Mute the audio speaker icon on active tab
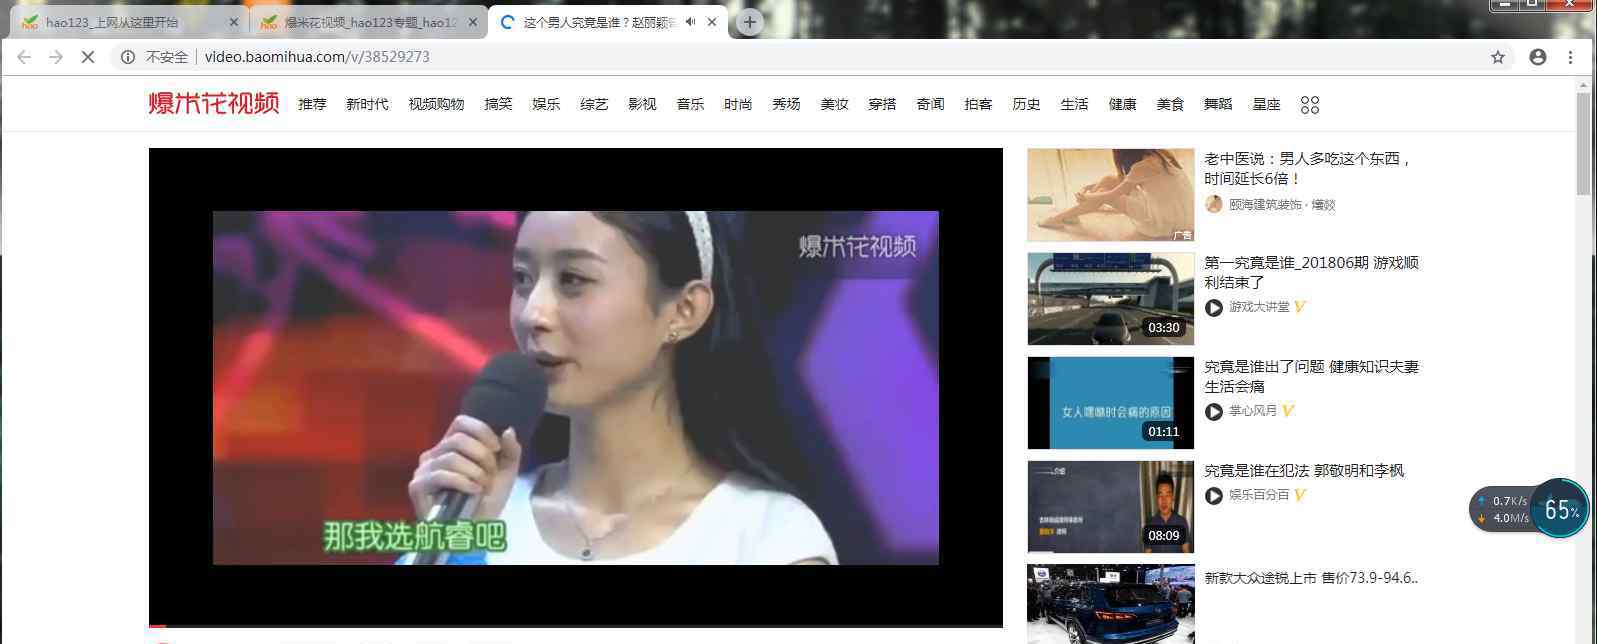1597x644 pixels. [x=690, y=22]
